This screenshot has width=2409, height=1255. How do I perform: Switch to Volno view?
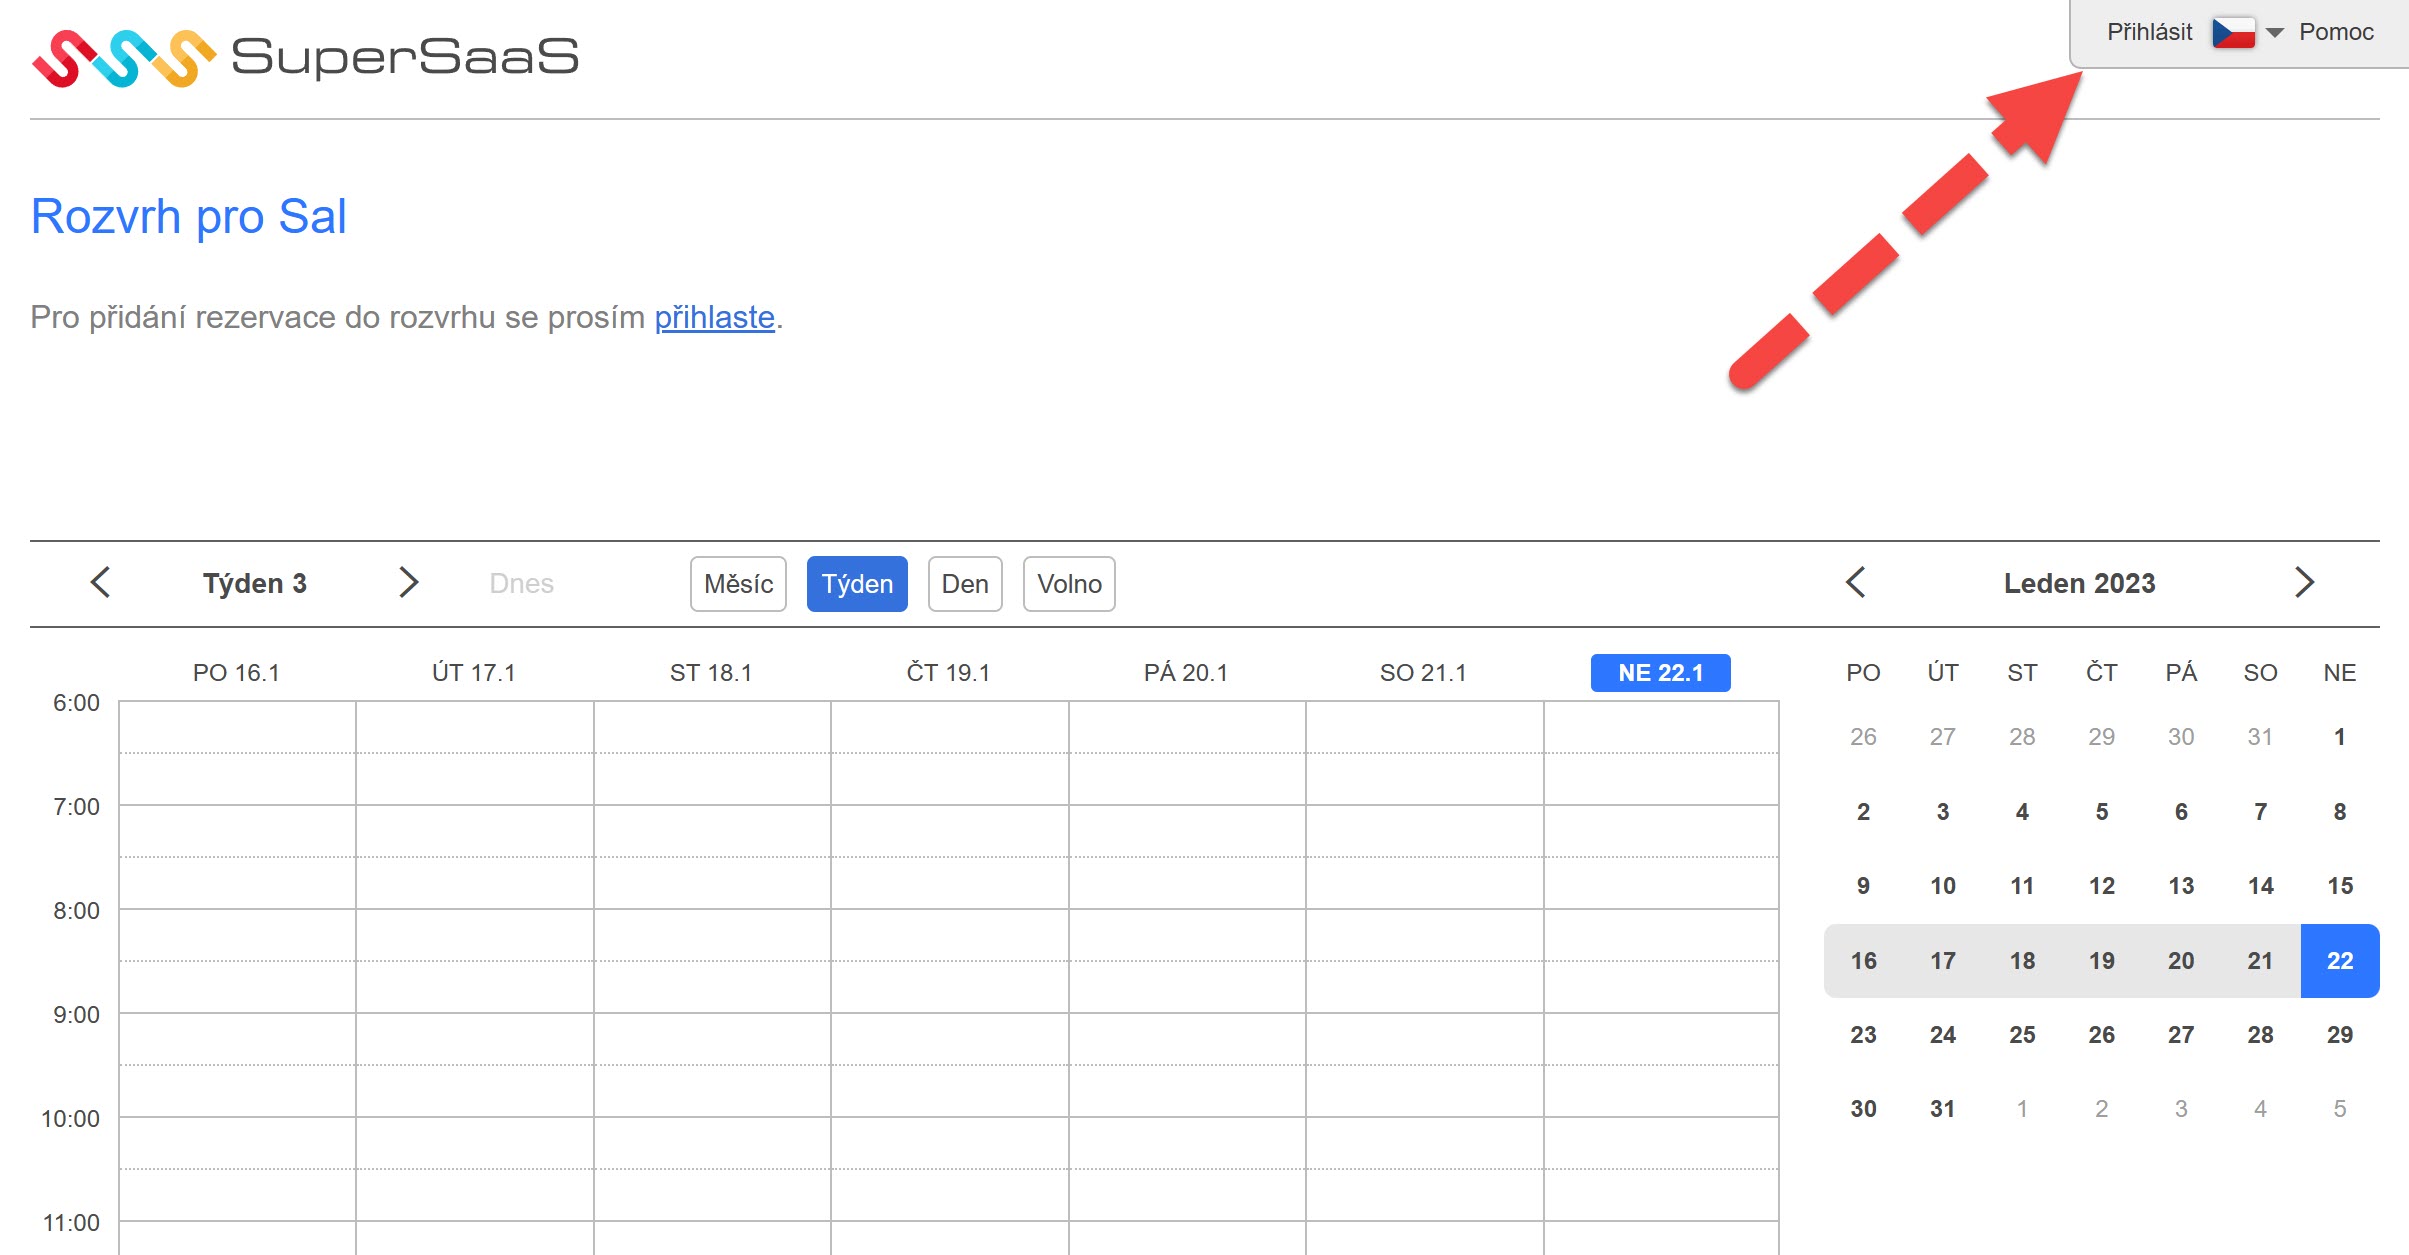pyautogui.click(x=1069, y=584)
